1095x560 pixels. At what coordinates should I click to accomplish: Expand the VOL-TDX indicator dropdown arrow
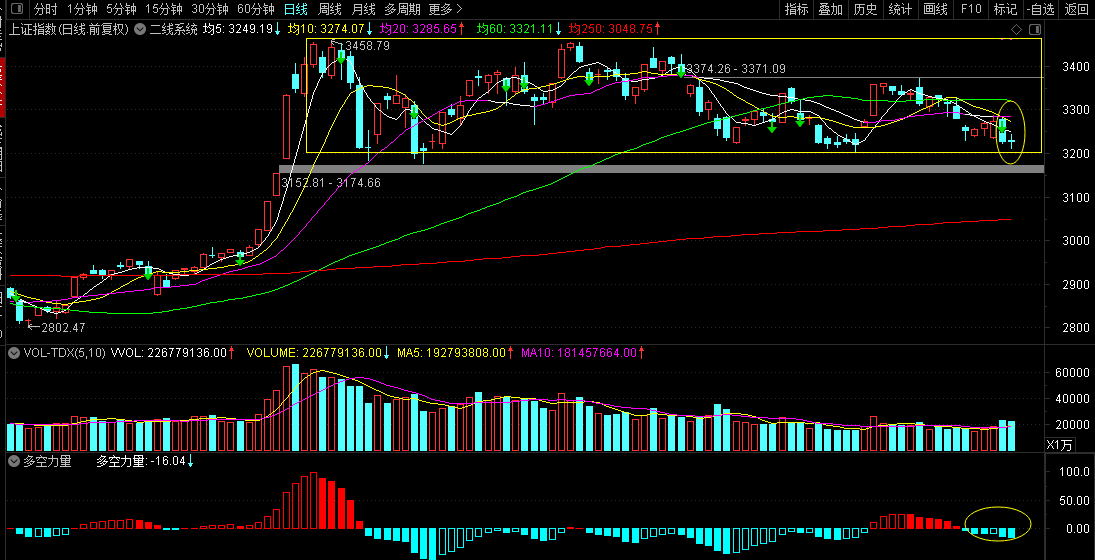(x=14, y=352)
